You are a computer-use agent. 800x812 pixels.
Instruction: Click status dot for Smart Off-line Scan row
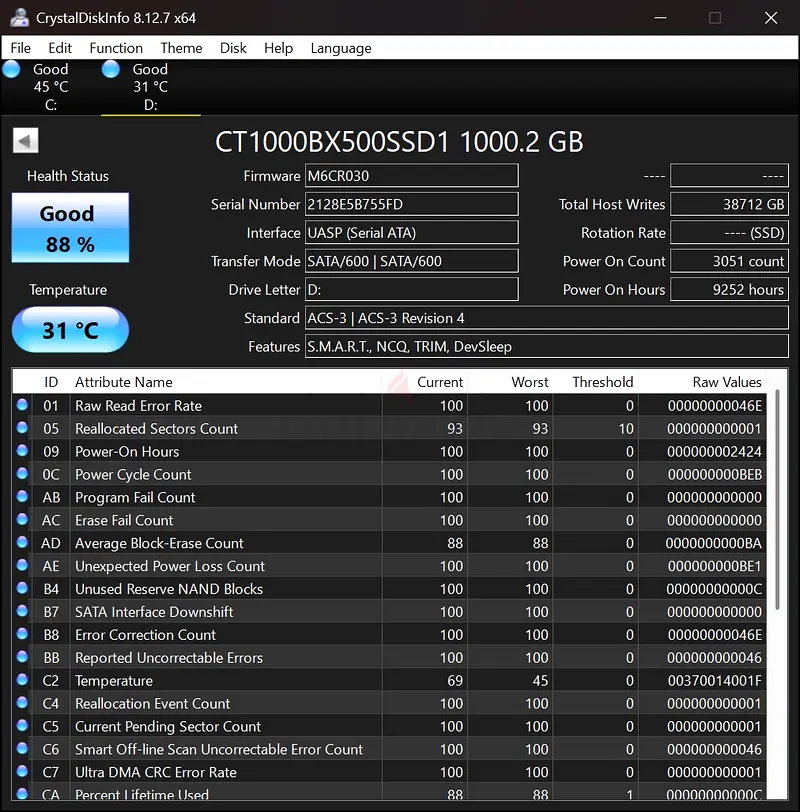click(22, 748)
